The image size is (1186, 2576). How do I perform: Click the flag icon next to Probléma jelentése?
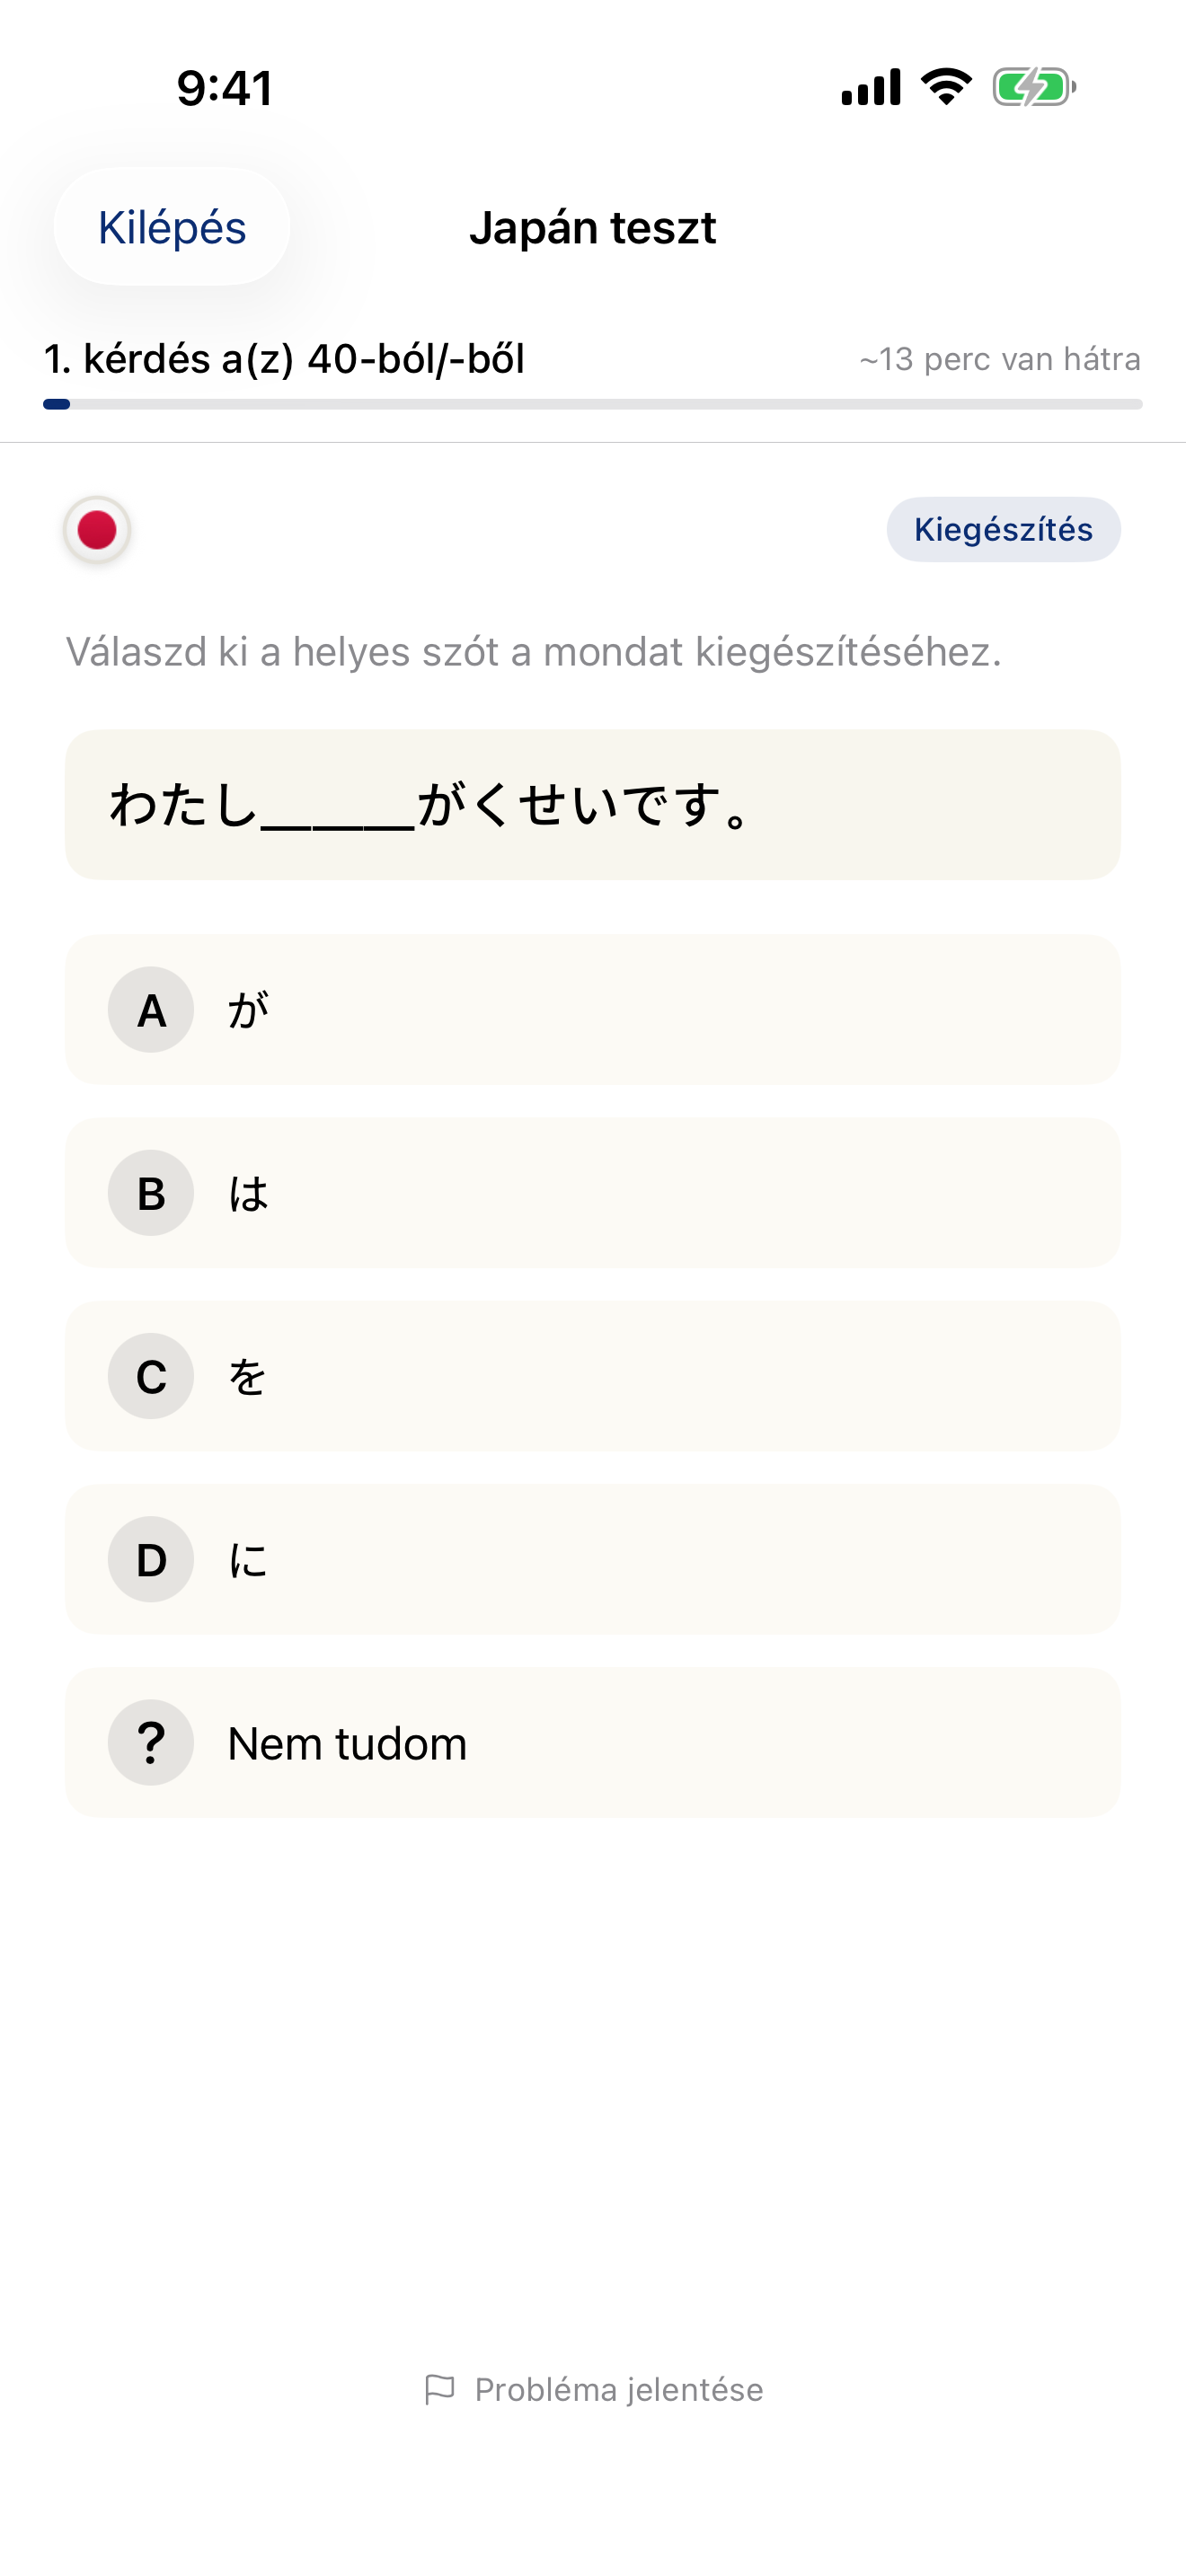point(442,2389)
